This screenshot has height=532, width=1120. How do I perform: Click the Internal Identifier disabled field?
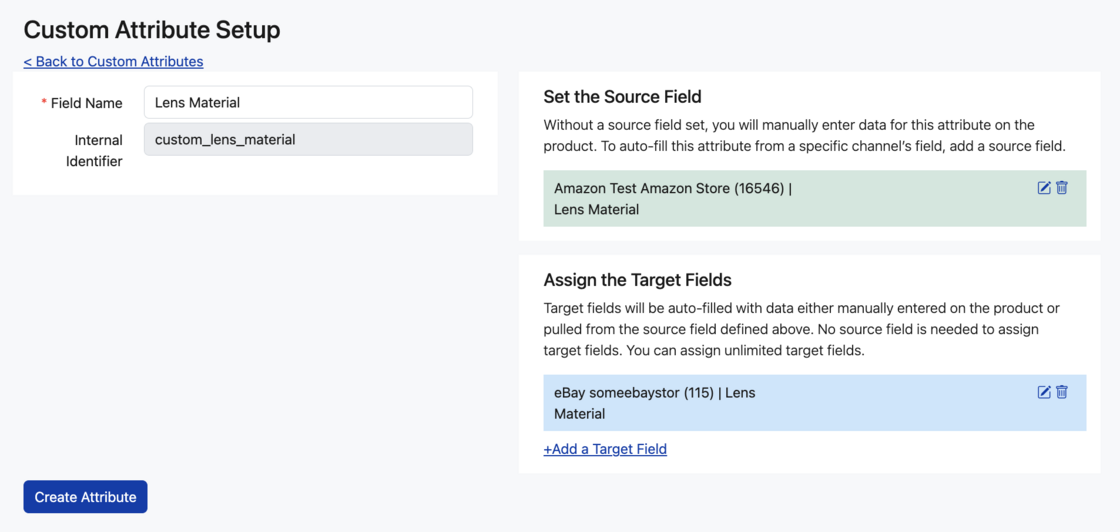[308, 139]
